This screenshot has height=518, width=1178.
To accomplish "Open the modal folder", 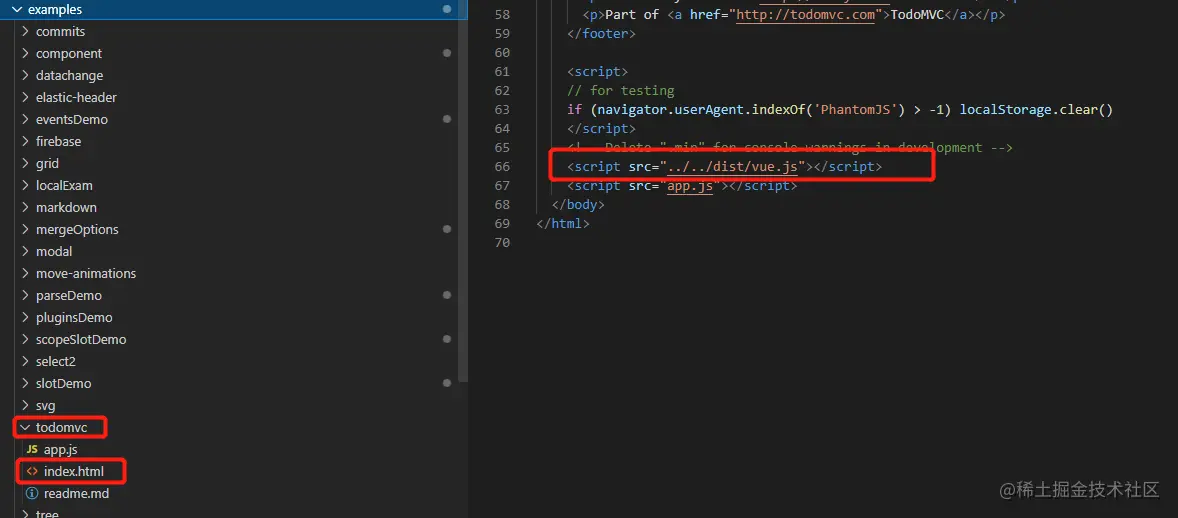I will [x=54, y=251].
